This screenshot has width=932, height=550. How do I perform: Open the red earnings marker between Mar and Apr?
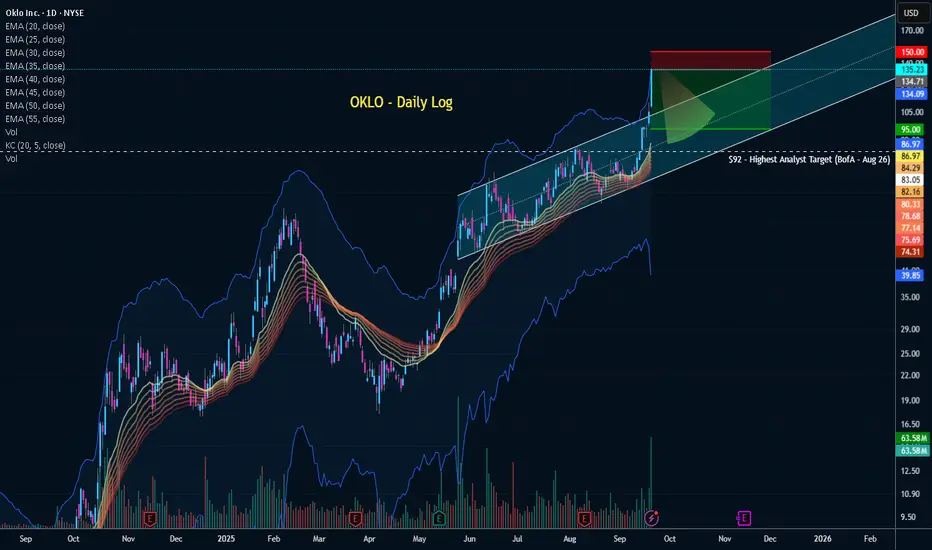point(355,518)
